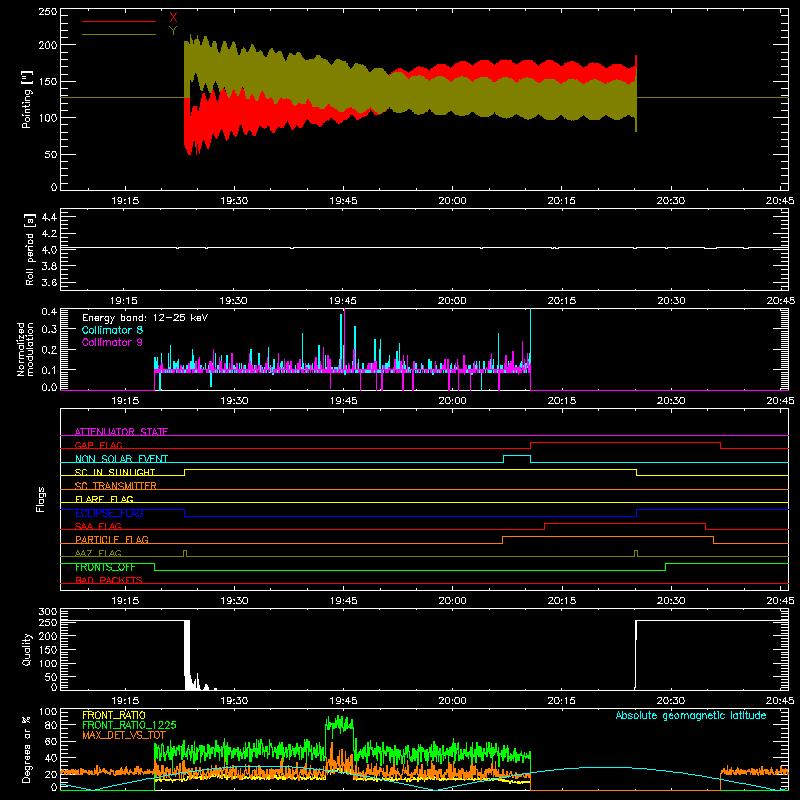The image size is (800, 800).
Task: Click the GAP_FLAG raised step segment
Action: (x=626, y=443)
